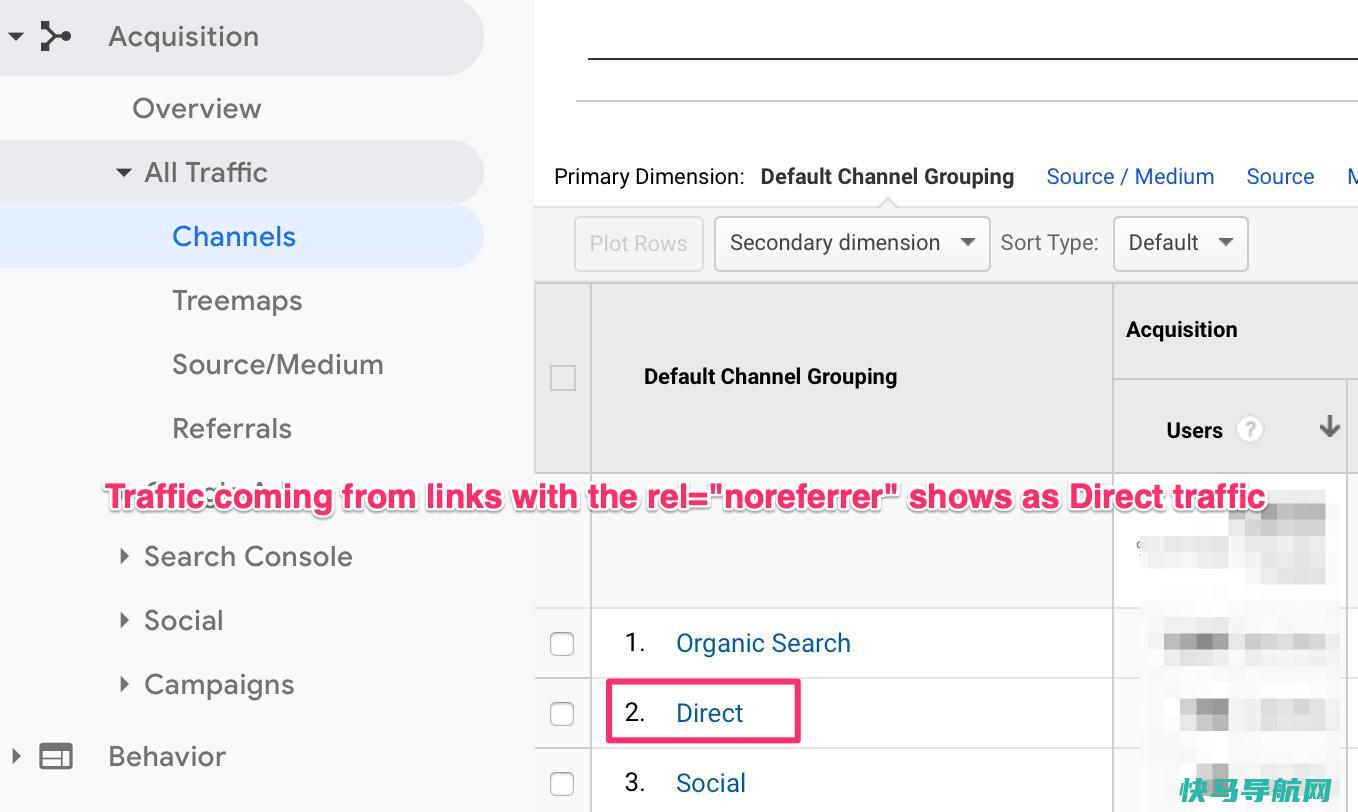Open the Referrals report
Screen dimensions: 1358x812
[232, 428]
